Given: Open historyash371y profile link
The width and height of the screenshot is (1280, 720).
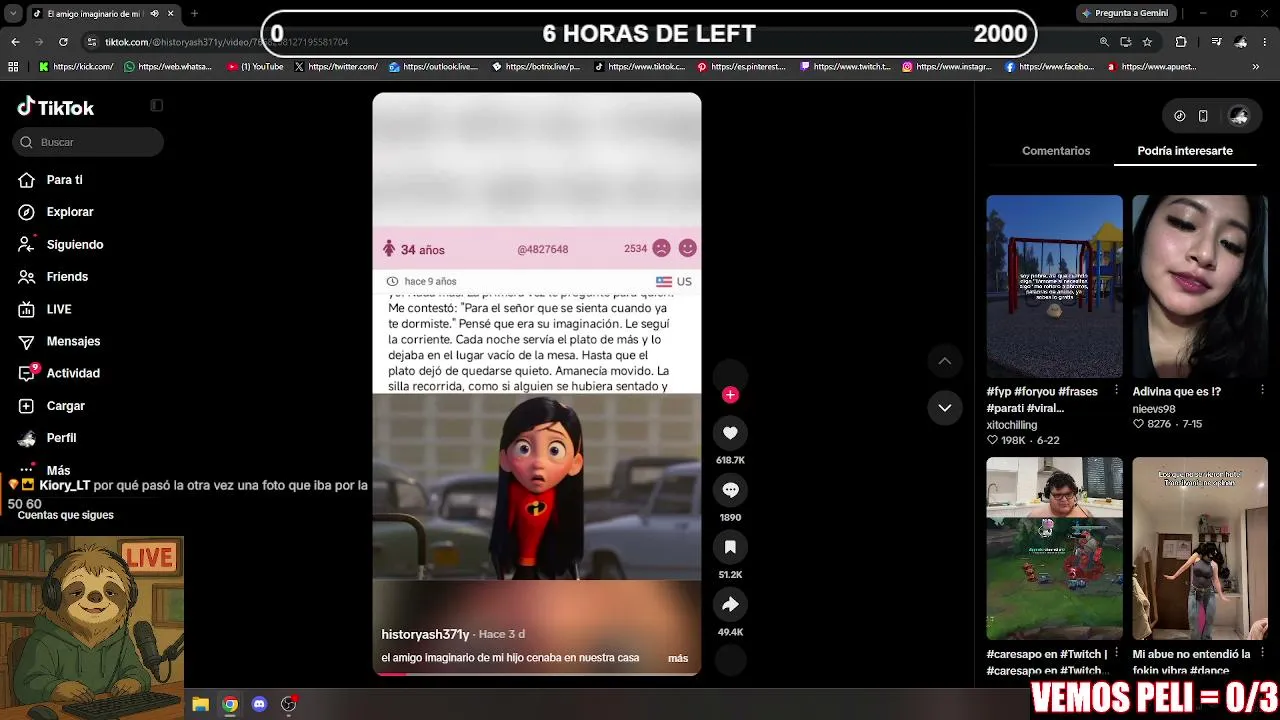Looking at the screenshot, I should tap(425, 634).
